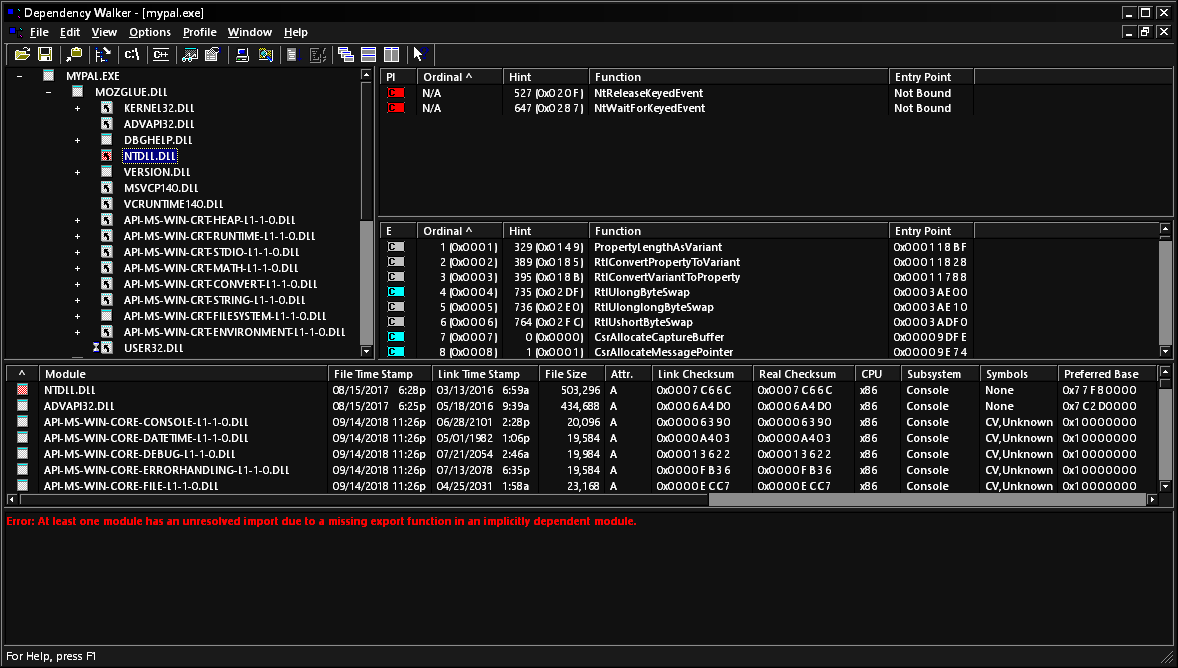The image size is (1178, 668).
Task: Collapse the MOZGLUE.DLL tree node
Action: click(47, 91)
